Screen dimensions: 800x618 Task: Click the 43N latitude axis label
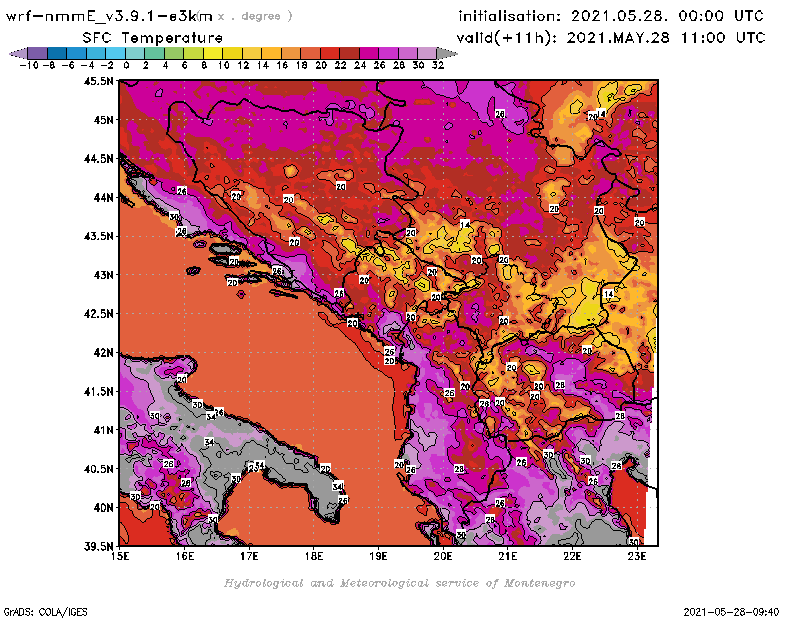(x=103, y=275)
